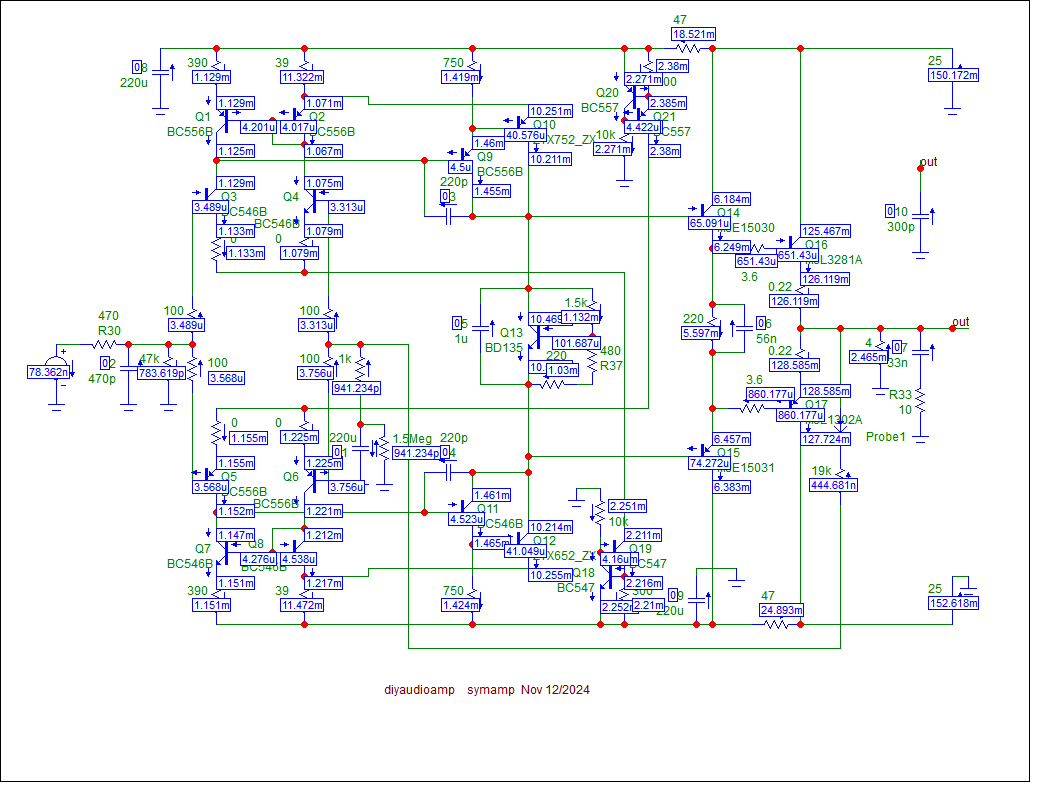This screenshot has height=785, width=1037.
Task: Click the Q17 output transistor symbol
Action: (795, 403)
